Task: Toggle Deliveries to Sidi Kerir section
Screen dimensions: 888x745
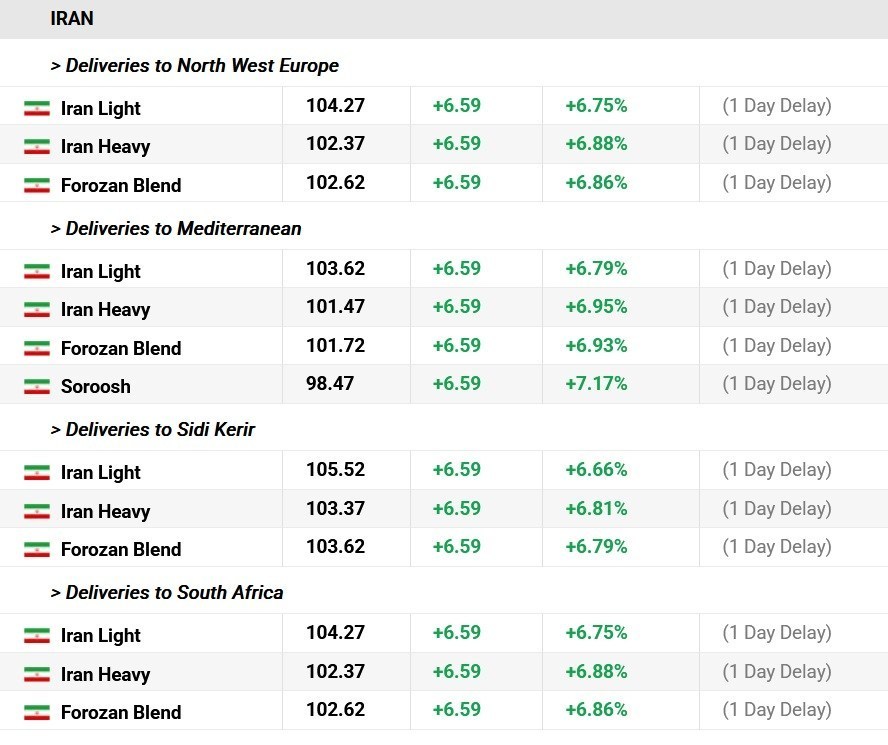Action: (x=153, y=430)
